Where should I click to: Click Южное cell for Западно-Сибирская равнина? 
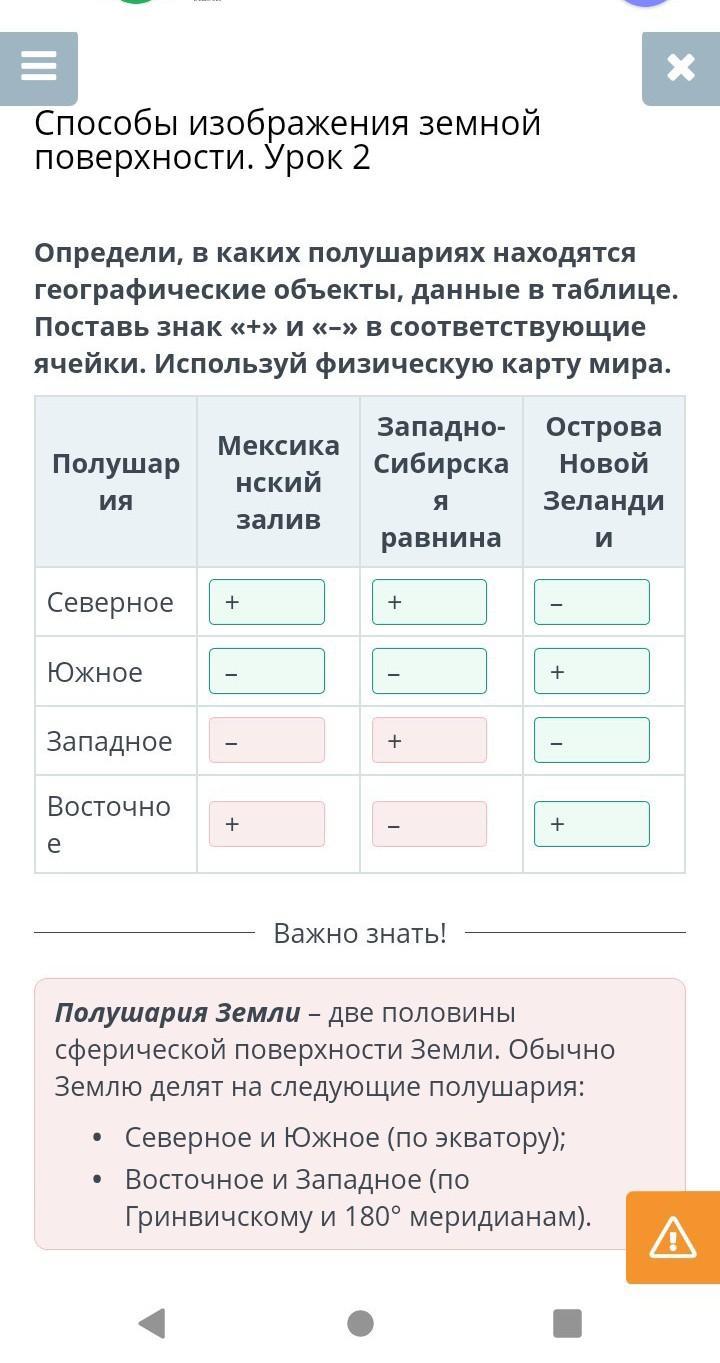tap(429, 671)
